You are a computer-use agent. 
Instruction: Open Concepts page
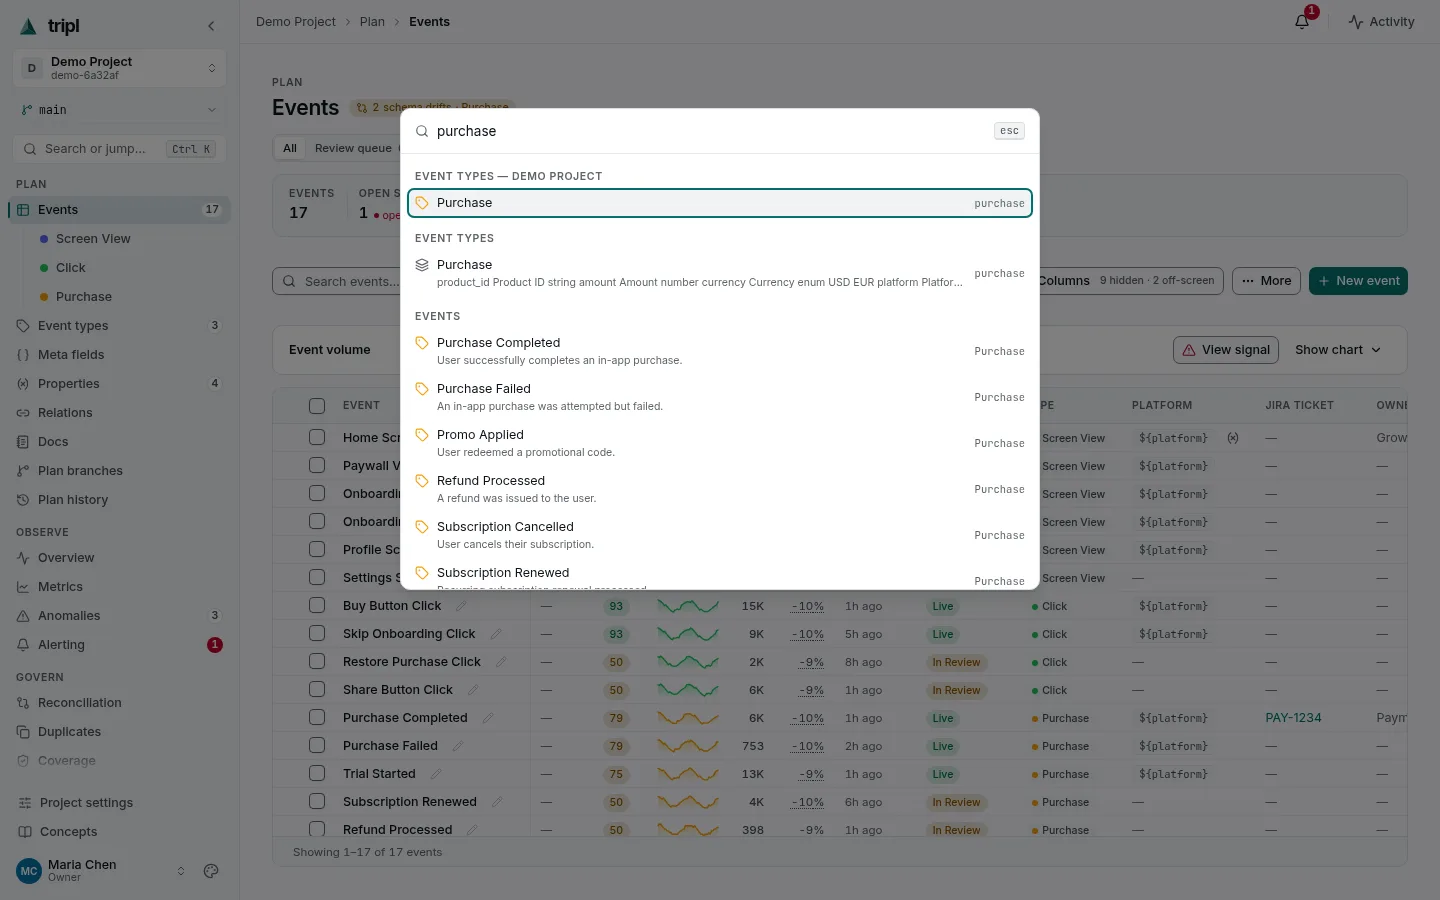[x=119, y=832]
